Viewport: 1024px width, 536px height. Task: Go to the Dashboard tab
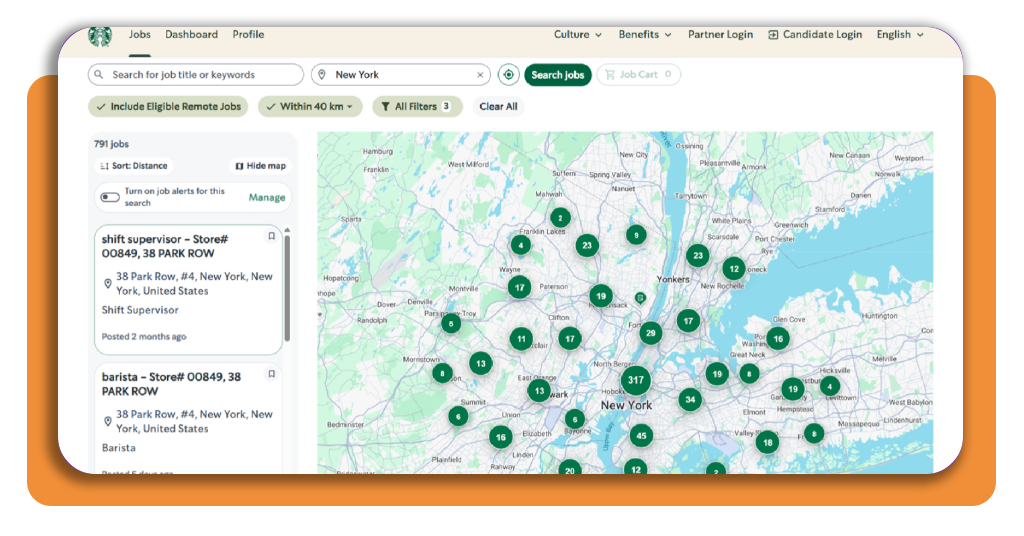point(191,35)
